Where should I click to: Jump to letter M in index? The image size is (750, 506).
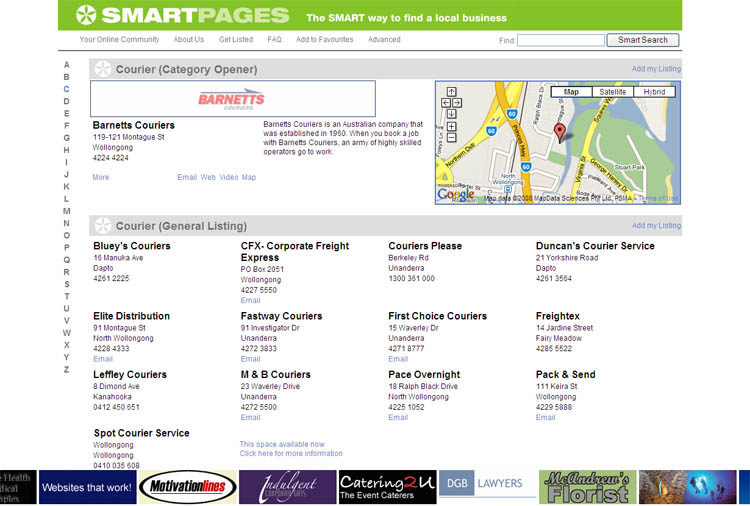[x=66, y=211]
